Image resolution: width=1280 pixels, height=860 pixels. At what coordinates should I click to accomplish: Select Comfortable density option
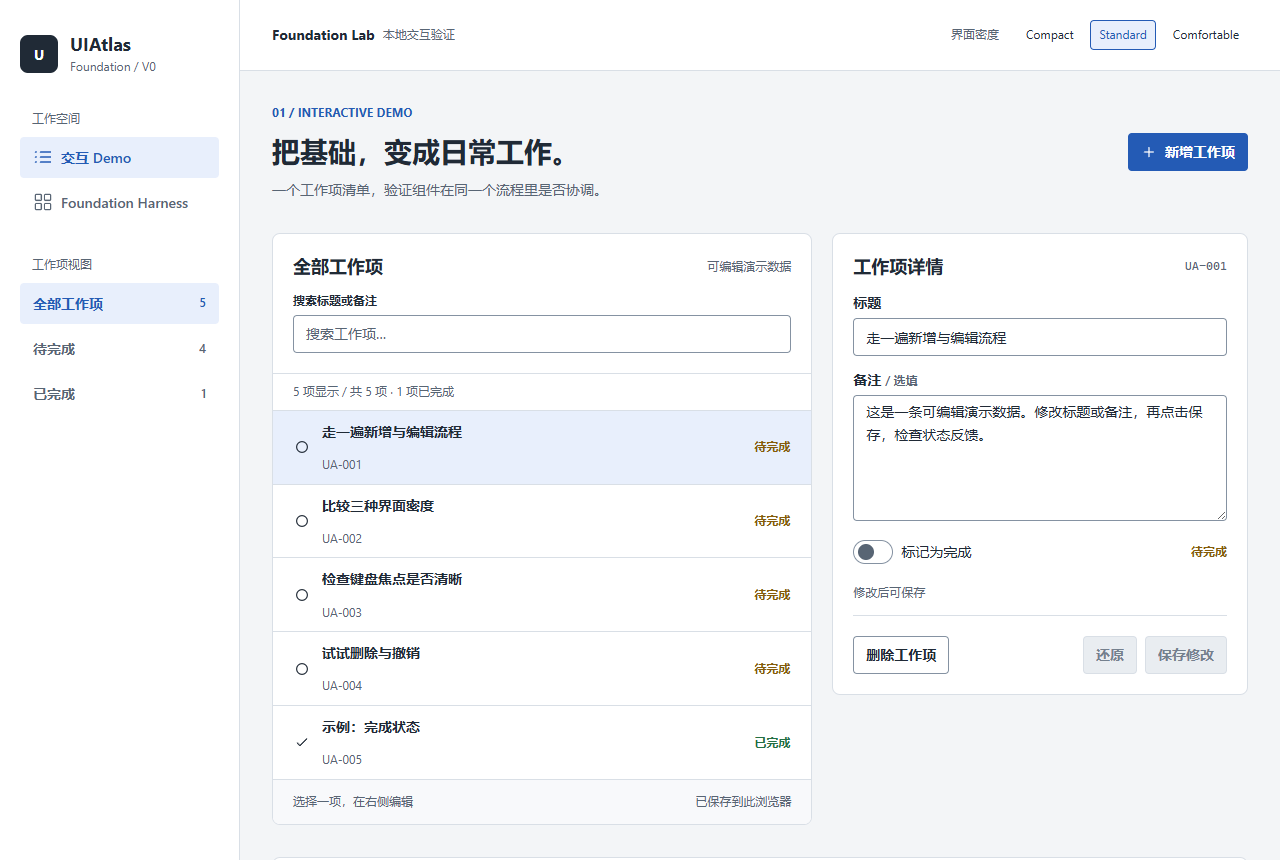coord(1206,35)
